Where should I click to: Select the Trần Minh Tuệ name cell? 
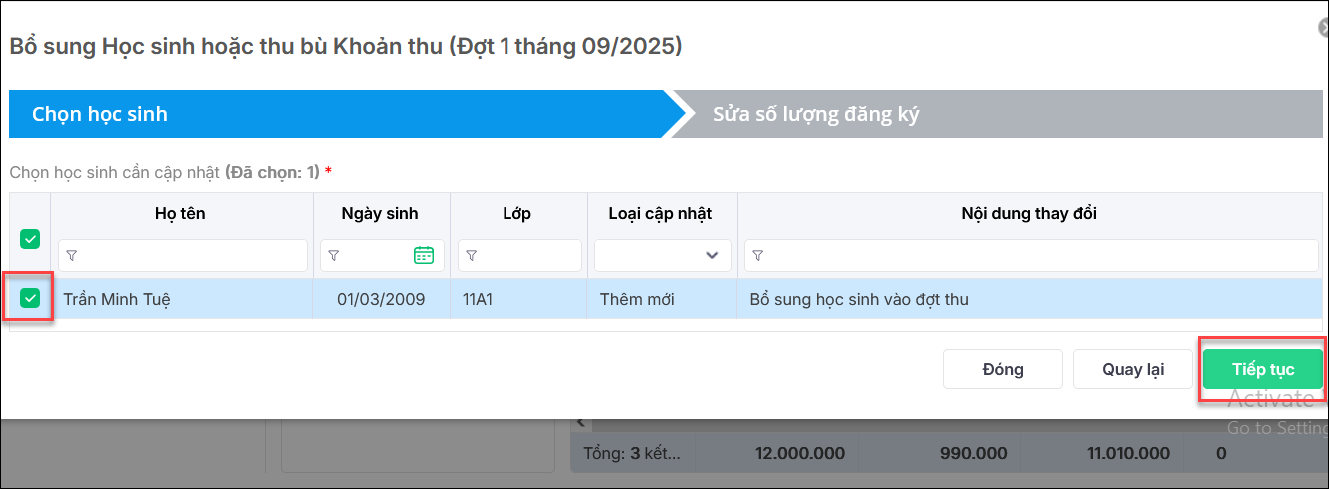point(117,299)
